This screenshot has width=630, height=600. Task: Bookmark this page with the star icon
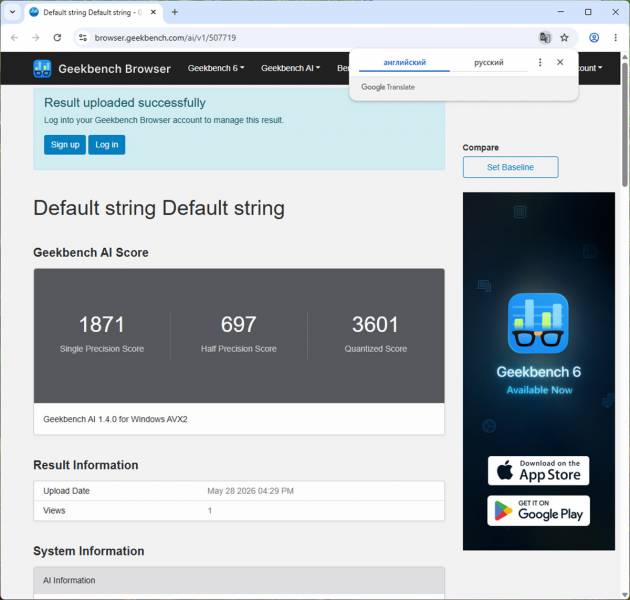click(565, 38)
